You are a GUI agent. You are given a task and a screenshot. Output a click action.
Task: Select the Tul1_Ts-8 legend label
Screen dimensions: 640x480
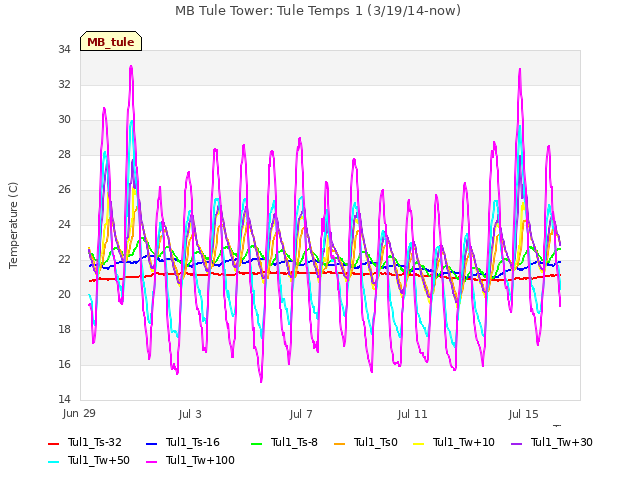[x=294, y=442]
